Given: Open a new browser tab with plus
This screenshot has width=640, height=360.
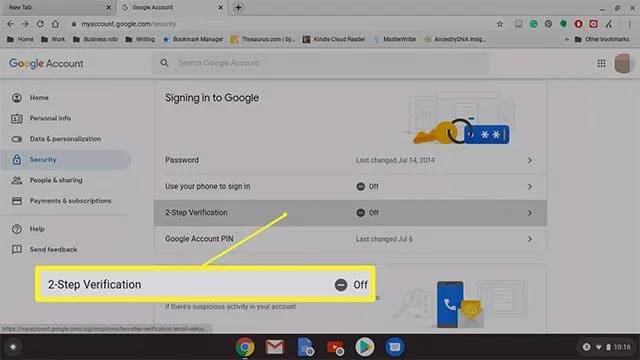Looking at the screenshot, I should (238, 7).
